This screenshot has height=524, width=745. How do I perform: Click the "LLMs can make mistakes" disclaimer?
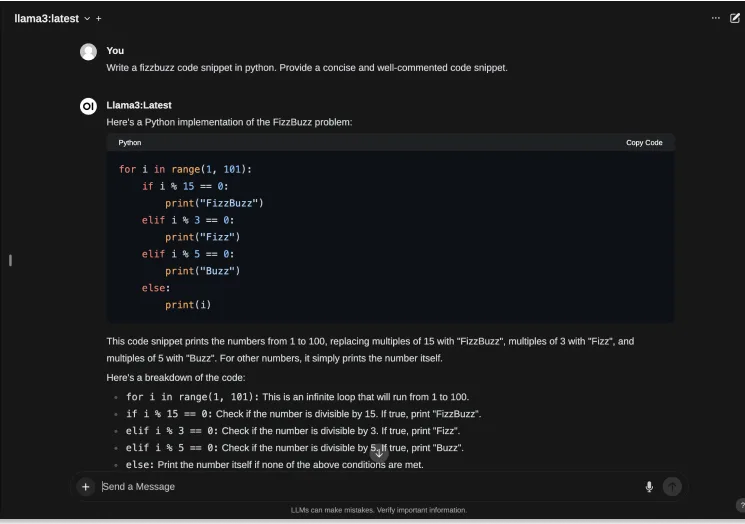(379, 510)
